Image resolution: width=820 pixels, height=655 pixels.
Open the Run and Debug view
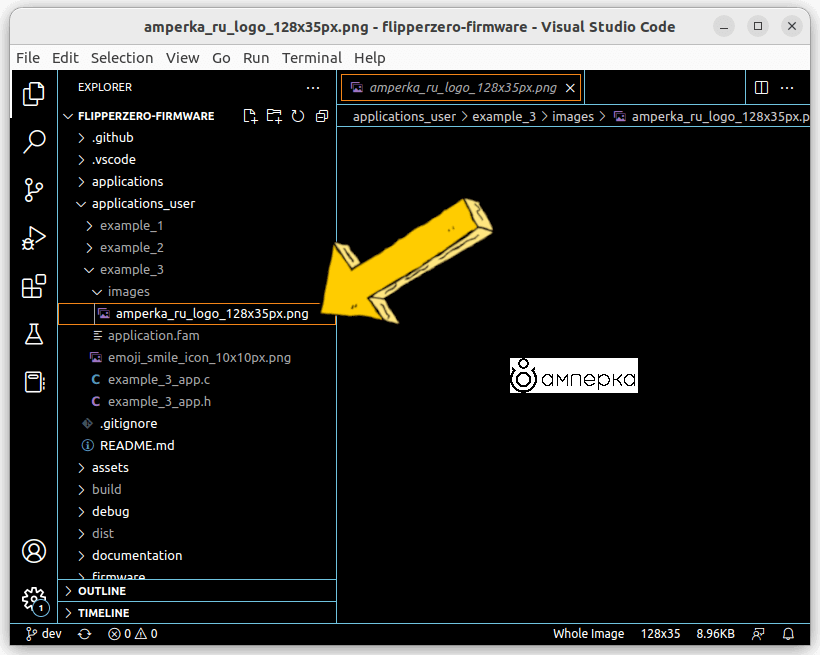pos(34,238)
